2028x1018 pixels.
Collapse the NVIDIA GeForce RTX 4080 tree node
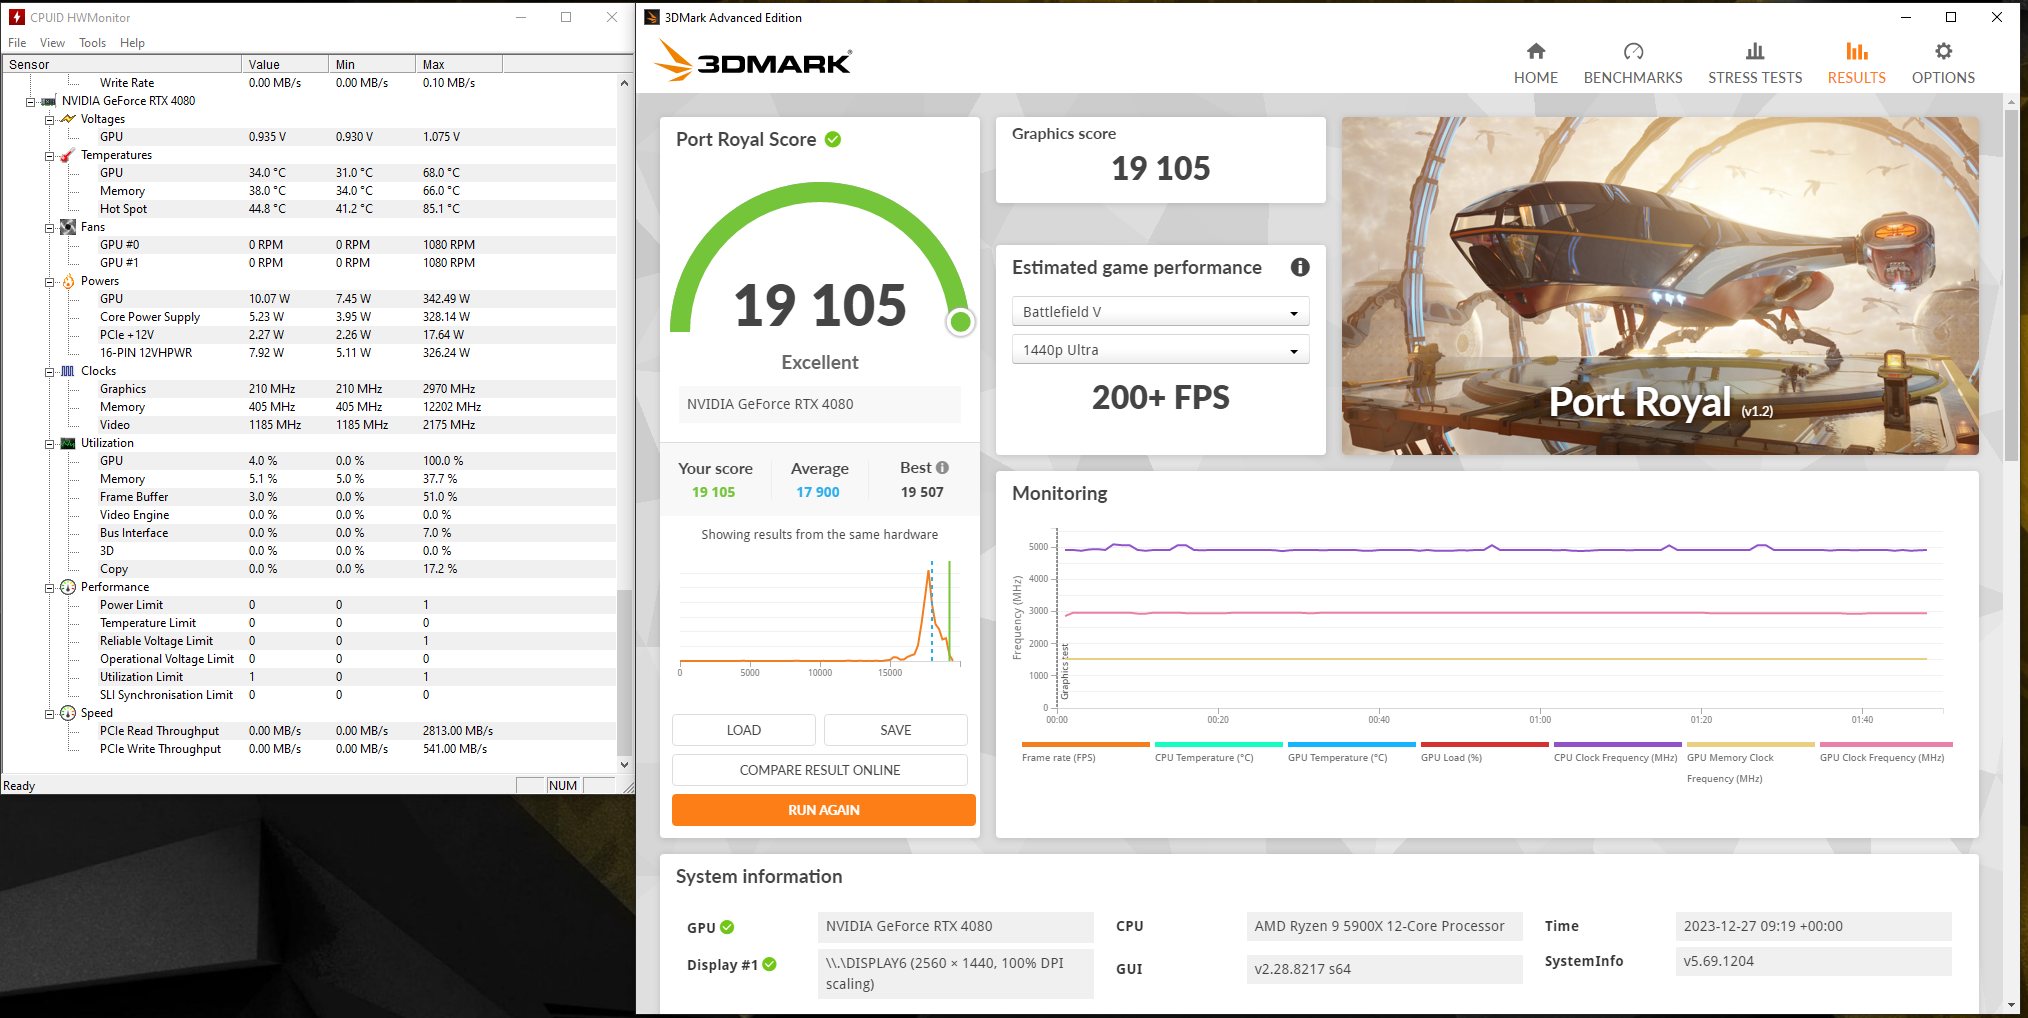click(30, 102)
